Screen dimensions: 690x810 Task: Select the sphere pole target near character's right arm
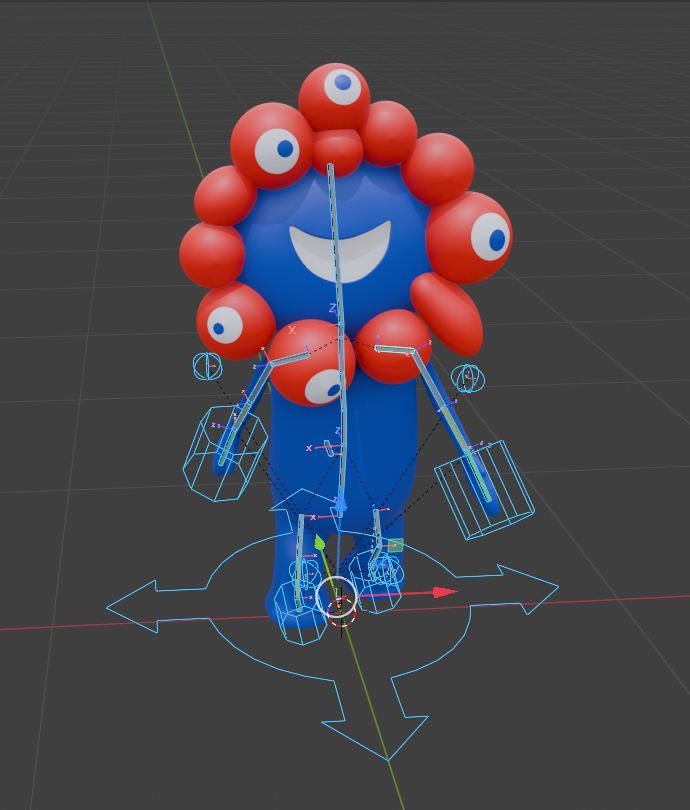click(x=208, y=366)
